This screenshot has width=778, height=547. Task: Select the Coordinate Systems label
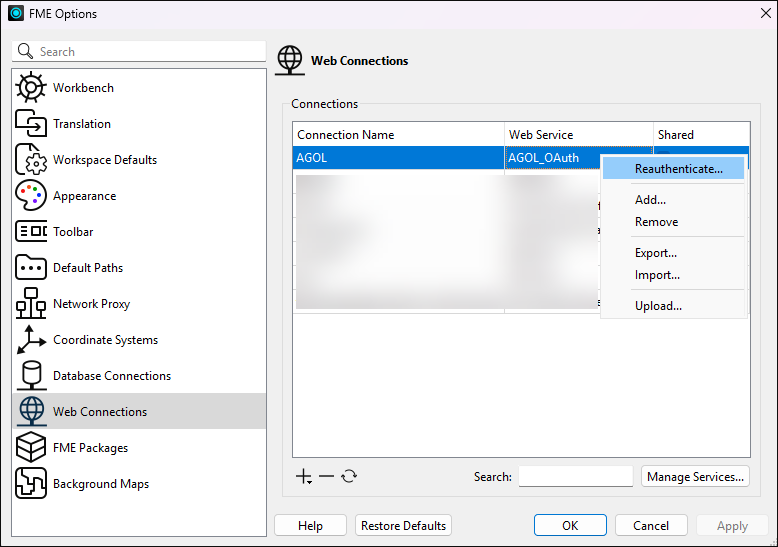coord(105,340)
